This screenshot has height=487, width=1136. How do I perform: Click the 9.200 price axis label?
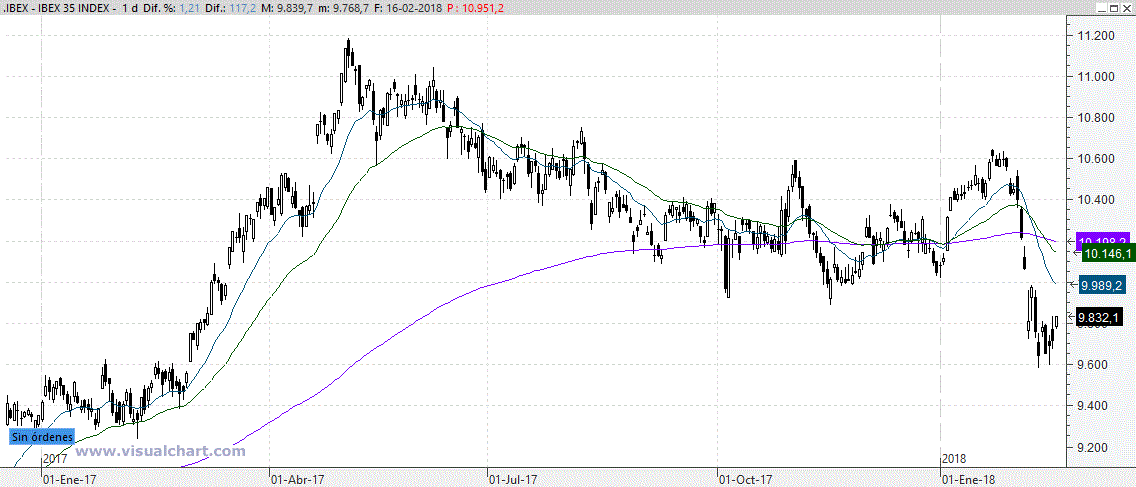1095,448
